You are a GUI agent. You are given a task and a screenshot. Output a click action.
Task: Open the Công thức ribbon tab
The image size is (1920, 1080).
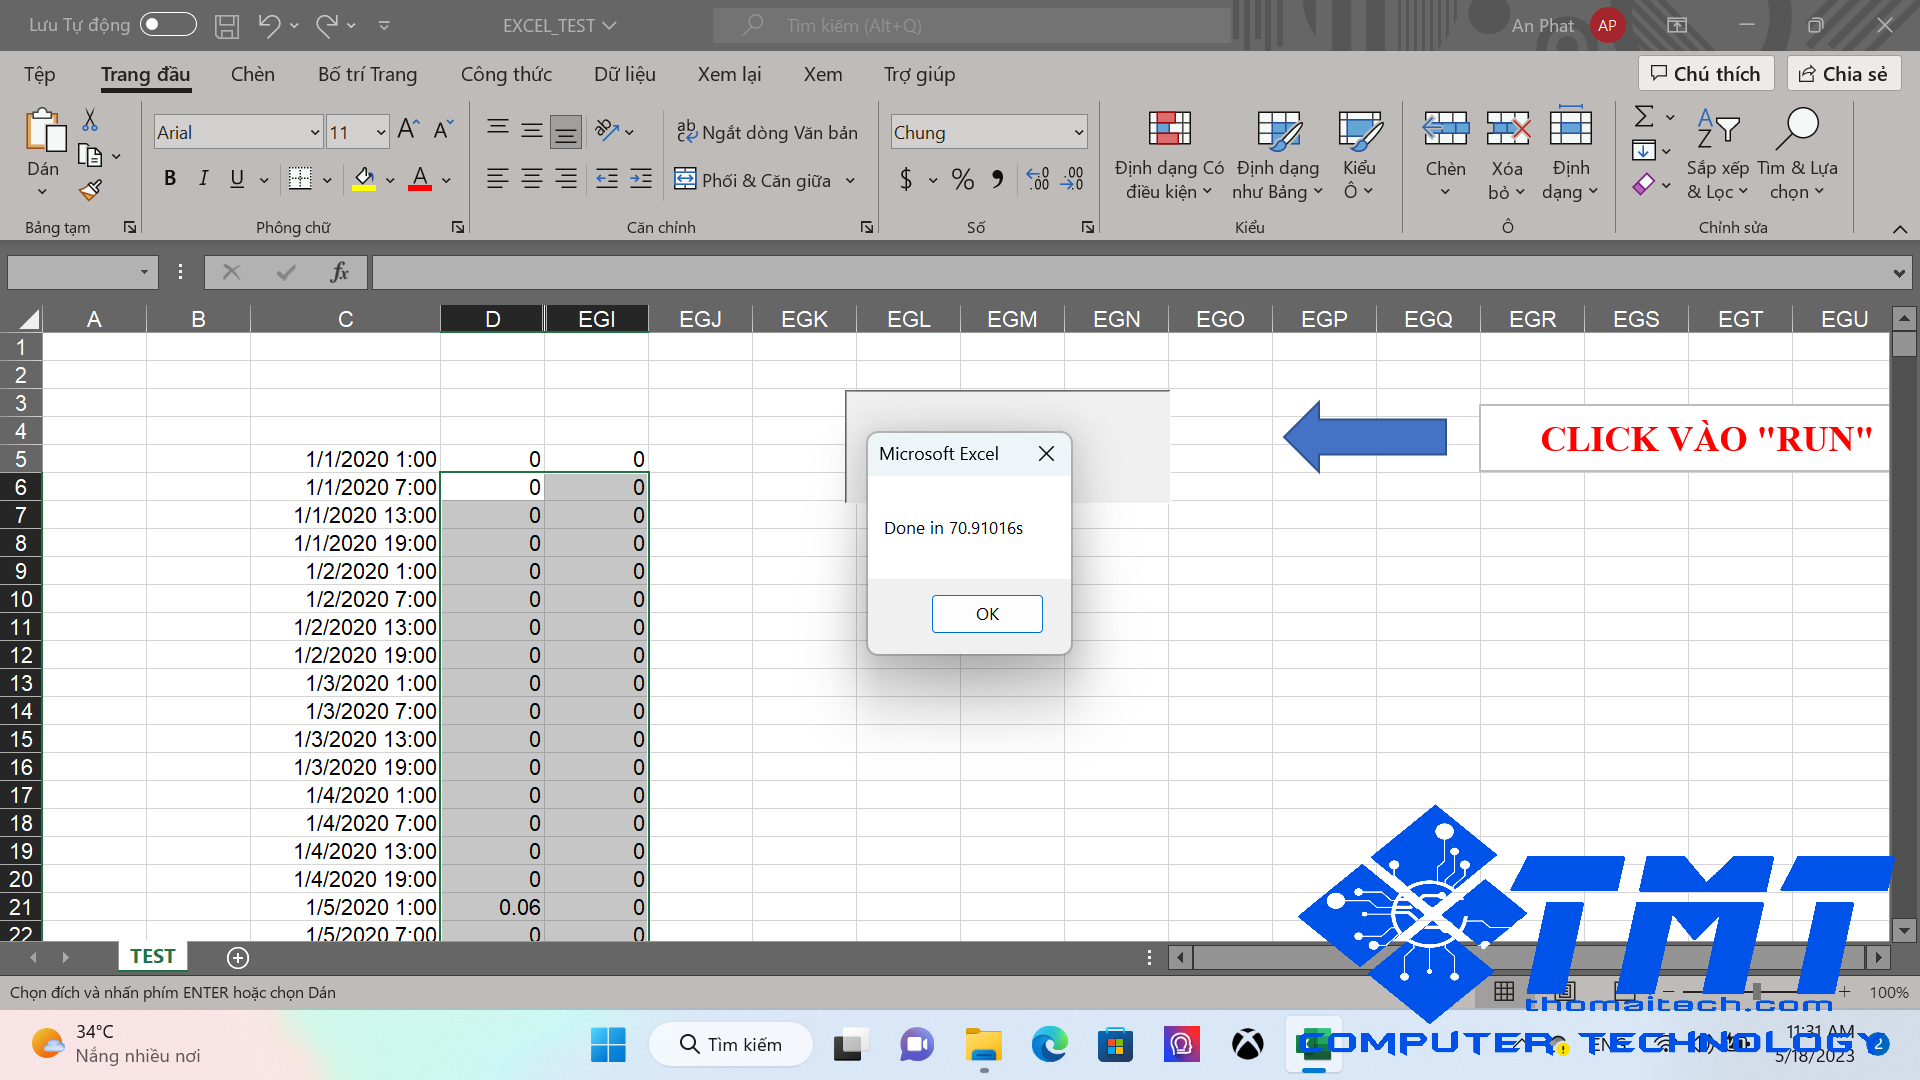click(x=506, y=74)
